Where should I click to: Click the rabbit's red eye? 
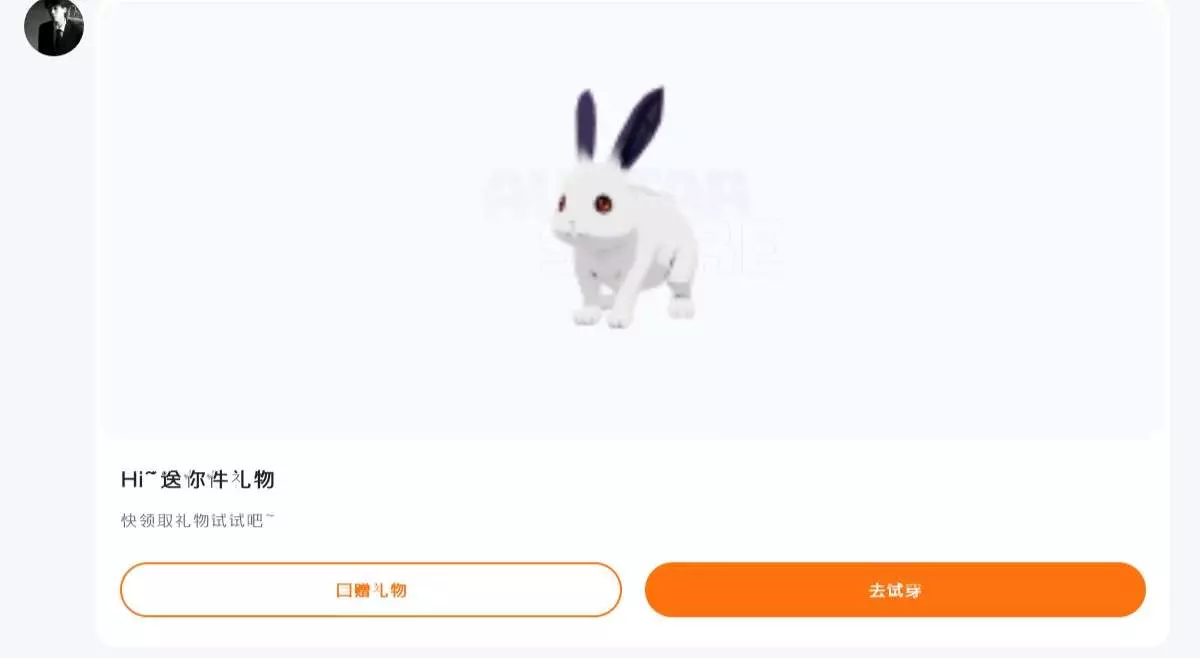[x=602, y=203]
